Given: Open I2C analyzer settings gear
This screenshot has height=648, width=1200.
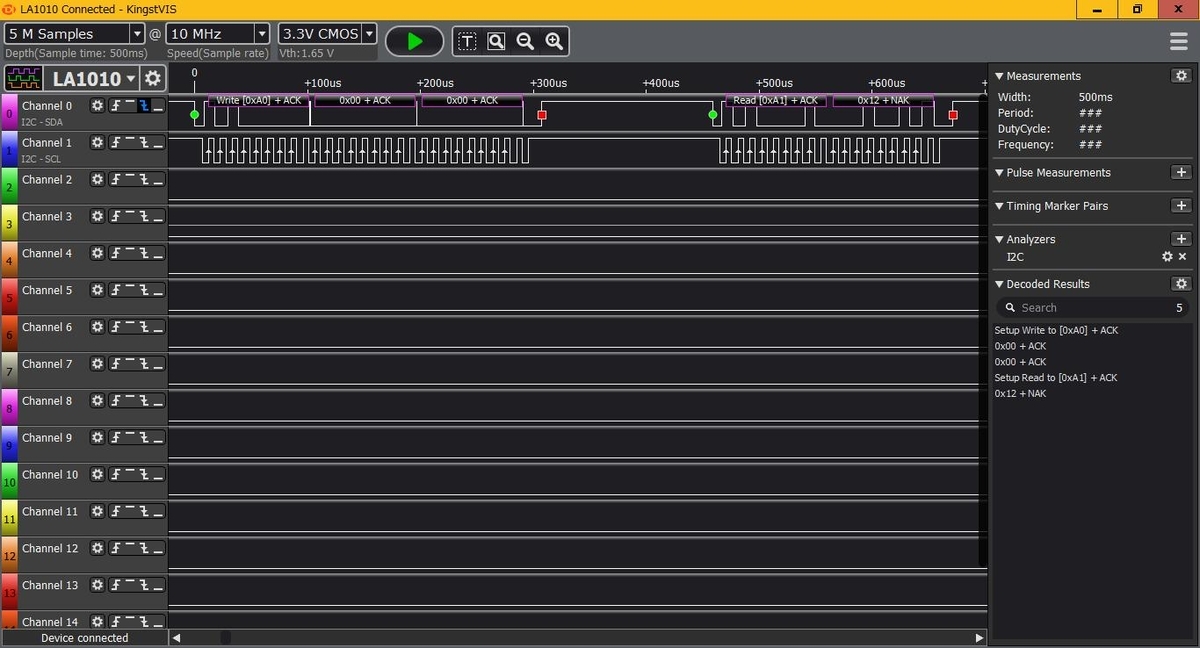Looking at the screenshot, I should click(1167, 257).
